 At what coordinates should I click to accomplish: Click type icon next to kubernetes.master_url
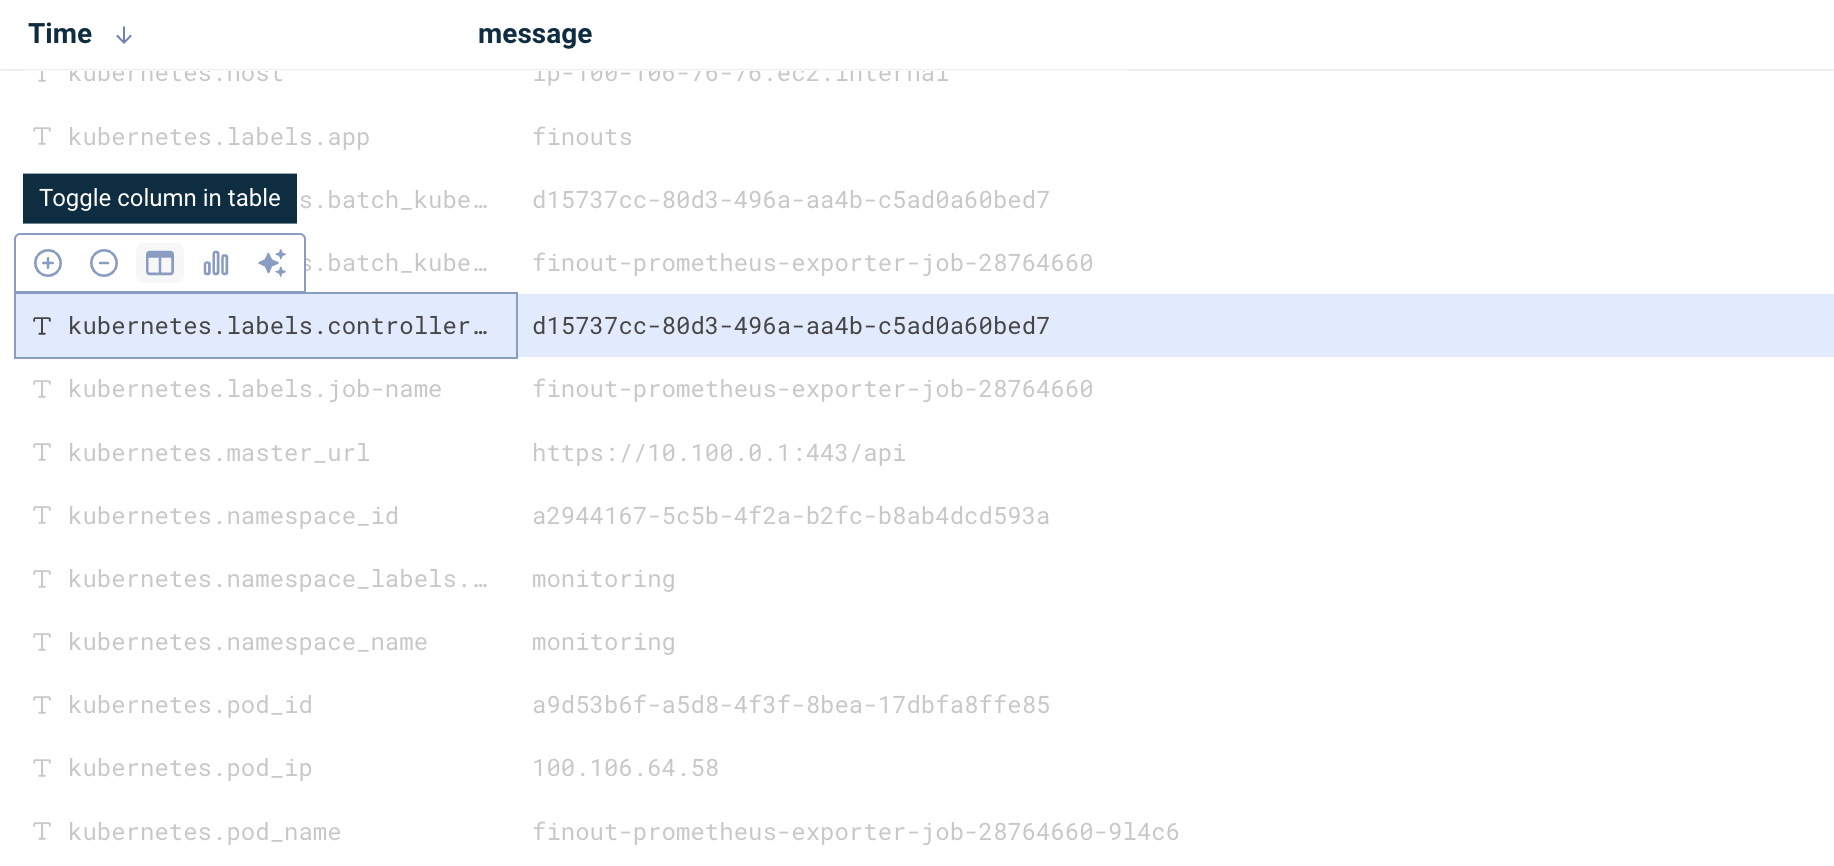[42, 453]
